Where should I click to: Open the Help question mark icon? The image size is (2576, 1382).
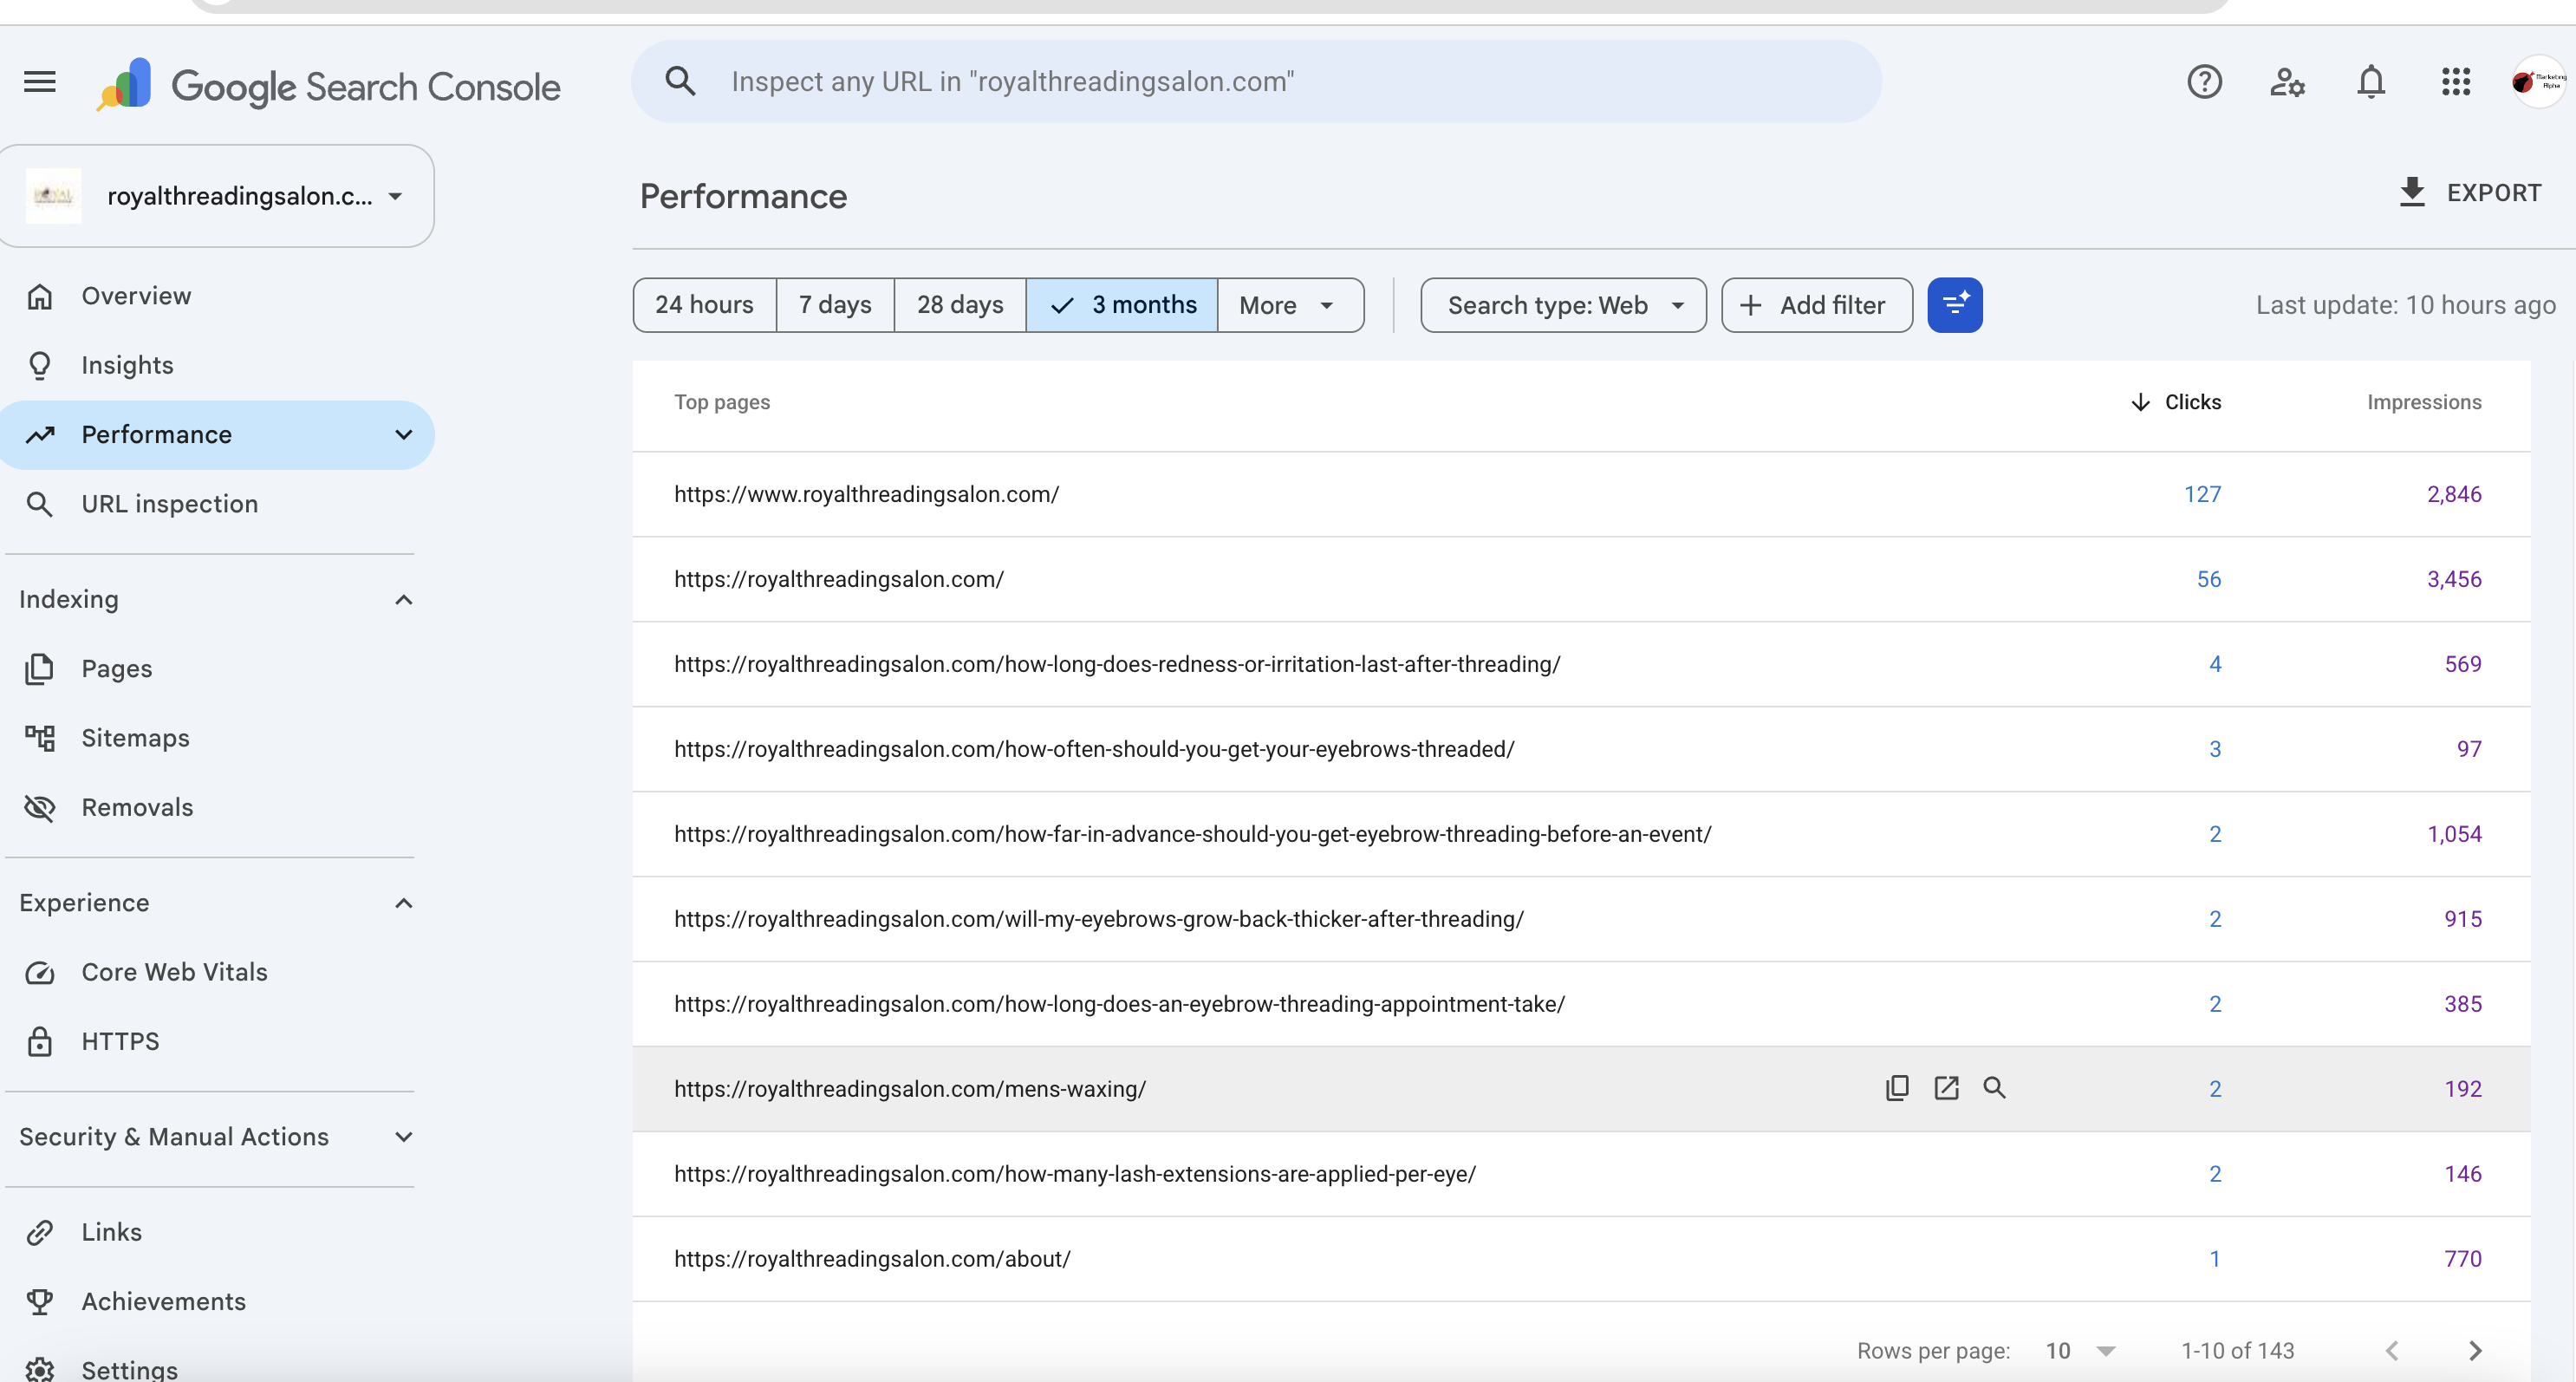[x=2204, y=82]
